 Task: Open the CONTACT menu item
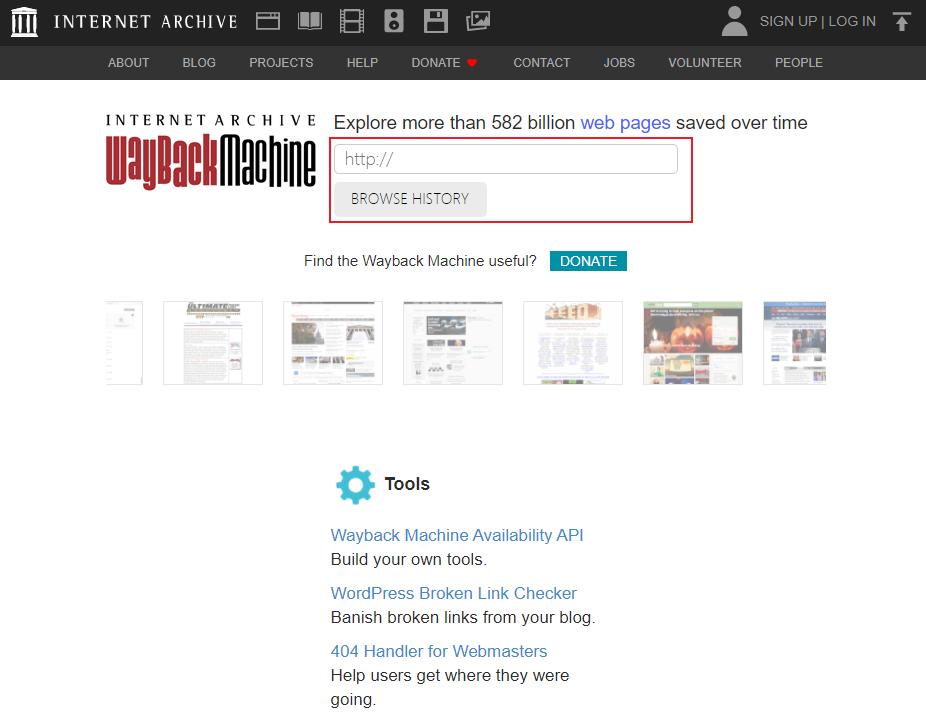pos(542,63)
